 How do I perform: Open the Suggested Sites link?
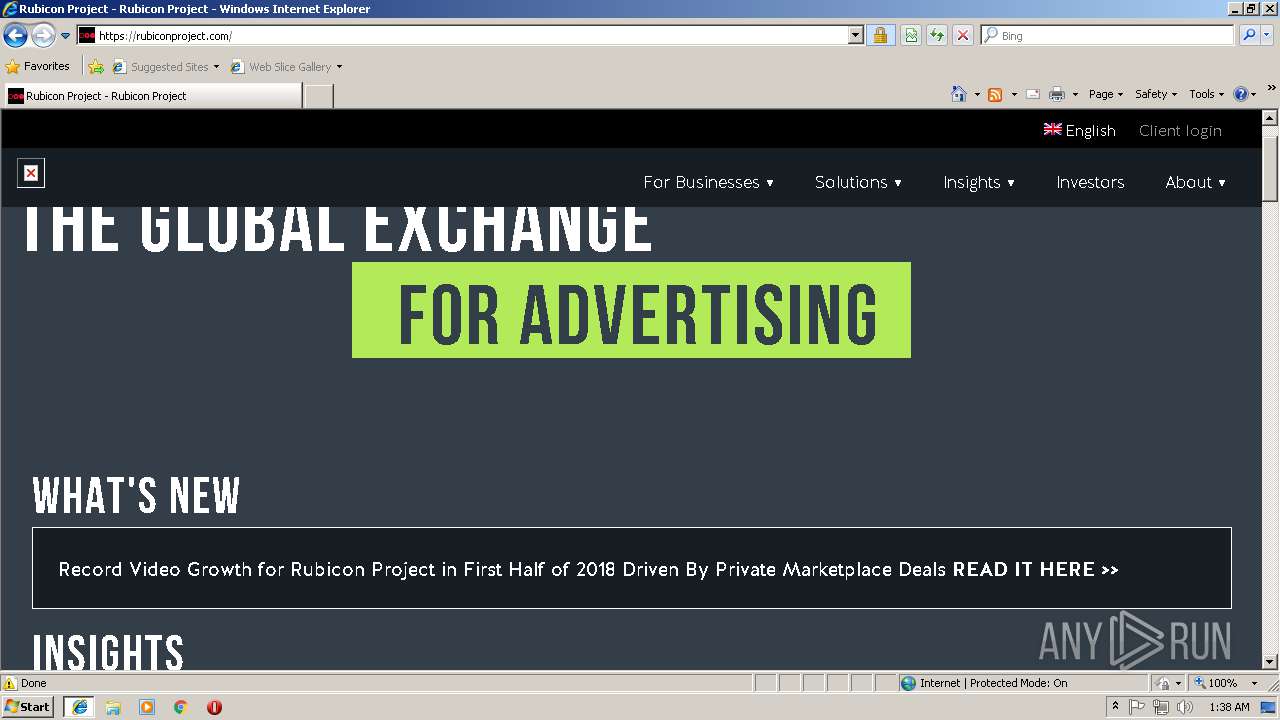pyautogui.click(x=165, y=67)
